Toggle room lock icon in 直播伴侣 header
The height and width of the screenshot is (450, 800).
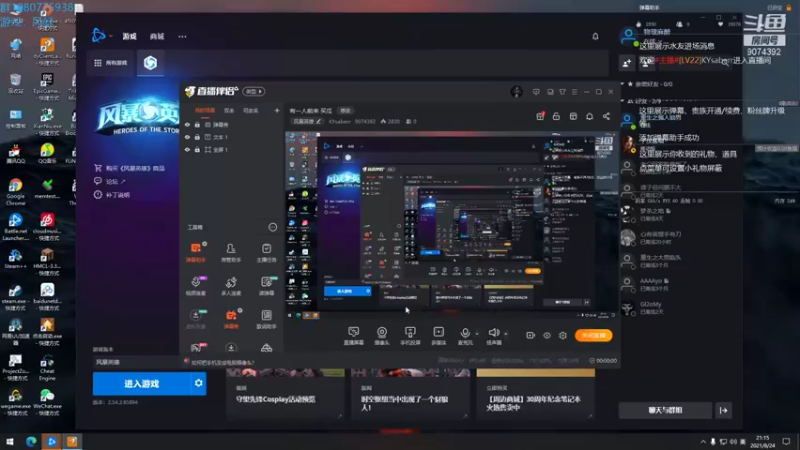pyautogui.click(x=556, y=116)
